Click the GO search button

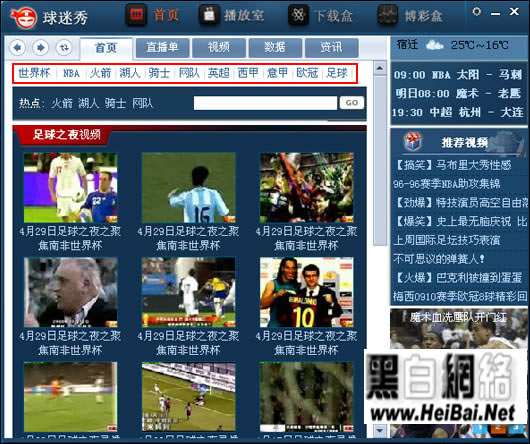(352, 103)
